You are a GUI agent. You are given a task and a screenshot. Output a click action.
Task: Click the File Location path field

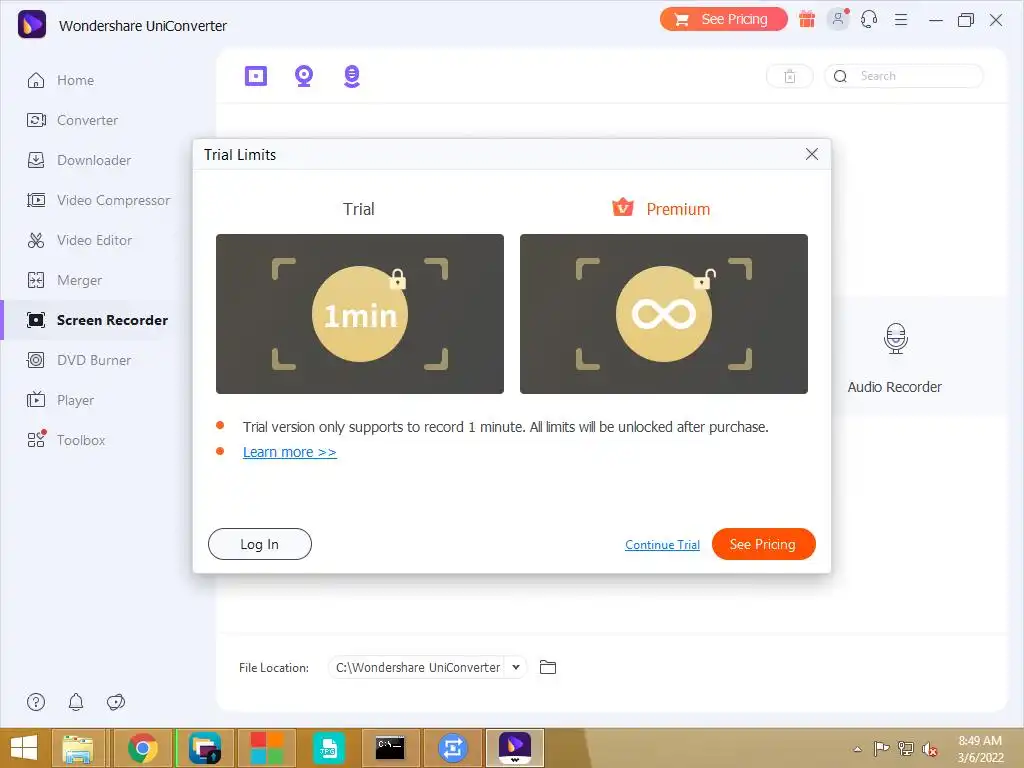click(418, 667)
